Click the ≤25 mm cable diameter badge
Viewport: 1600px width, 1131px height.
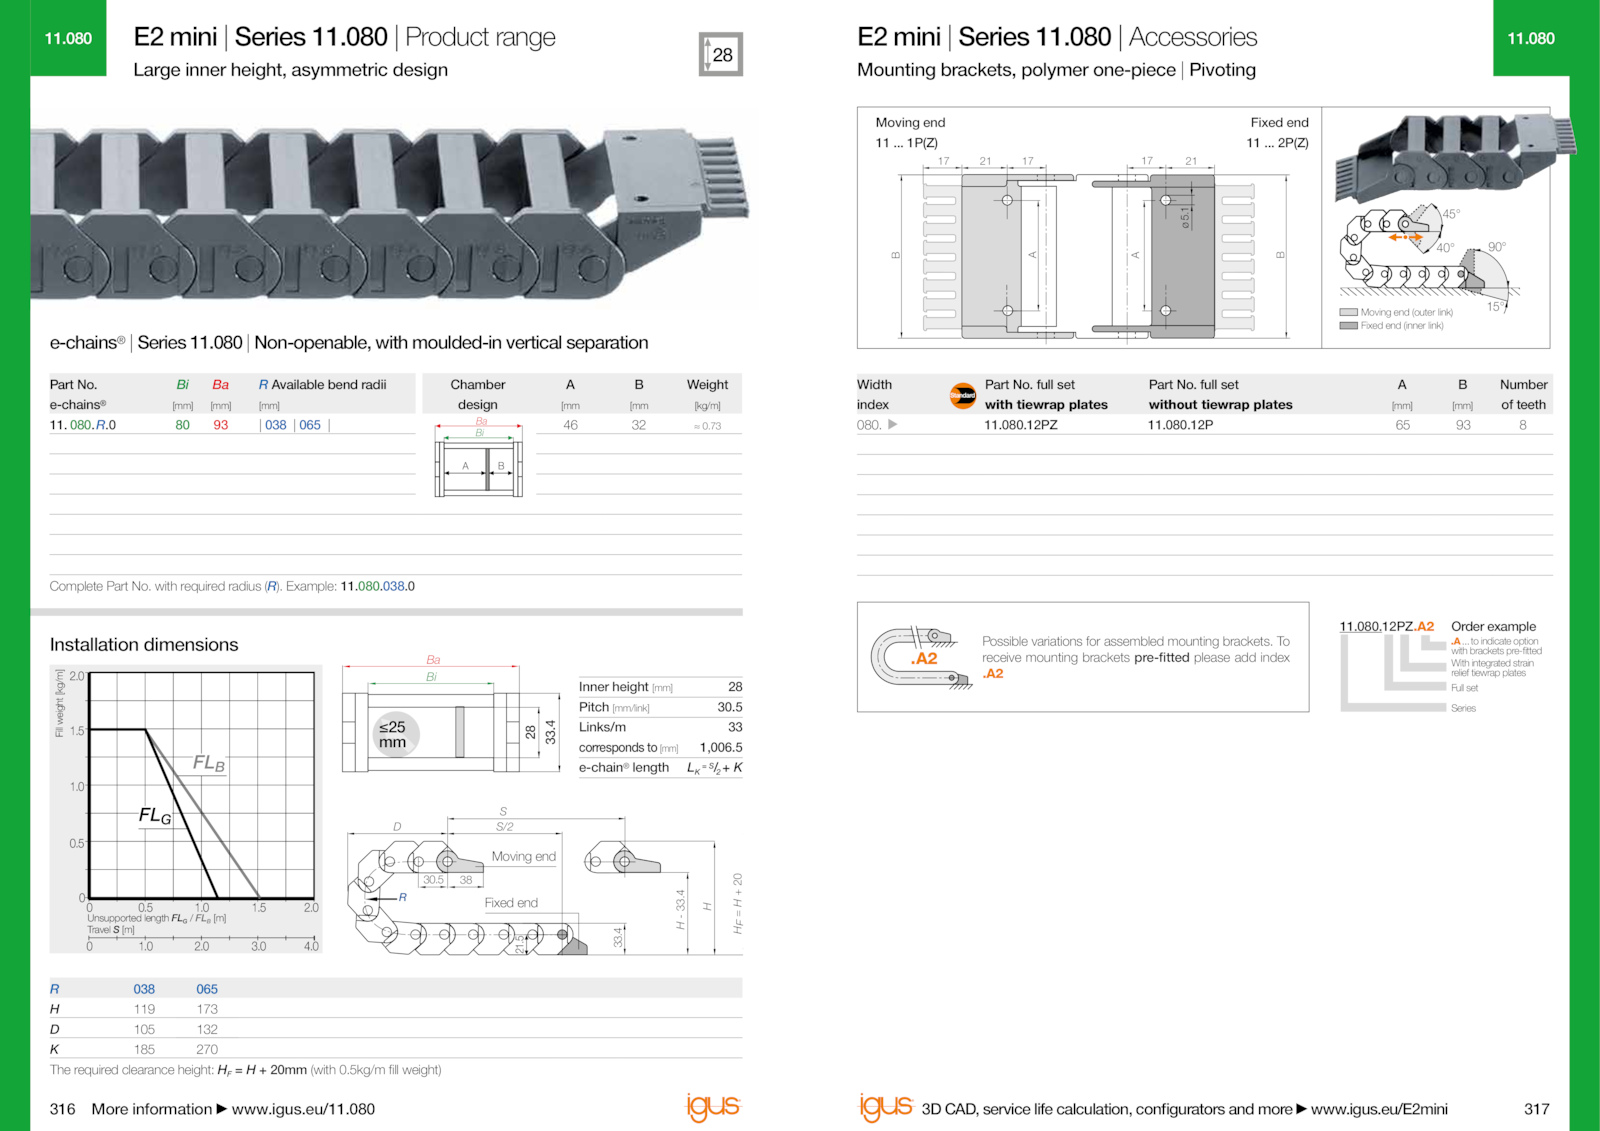point(394,735)
